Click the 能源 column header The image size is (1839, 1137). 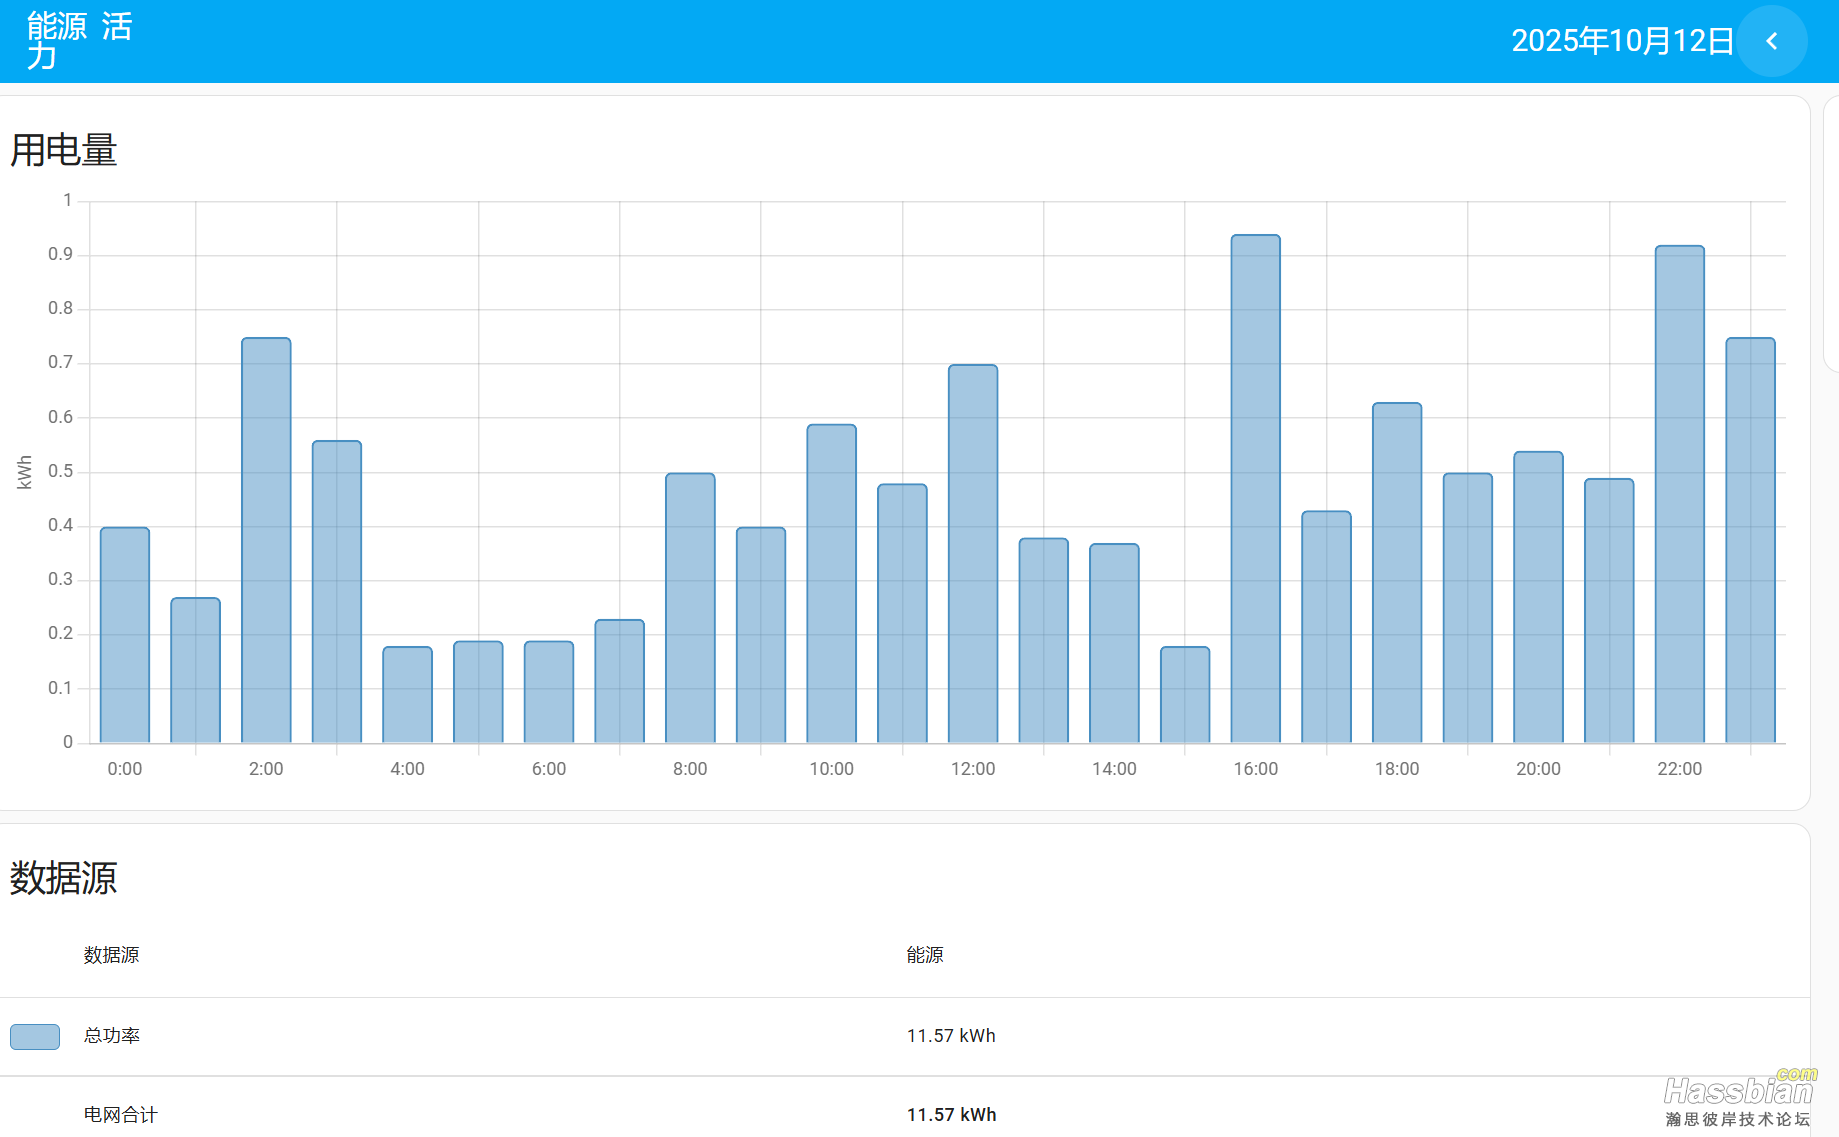[x=925, y=955]
